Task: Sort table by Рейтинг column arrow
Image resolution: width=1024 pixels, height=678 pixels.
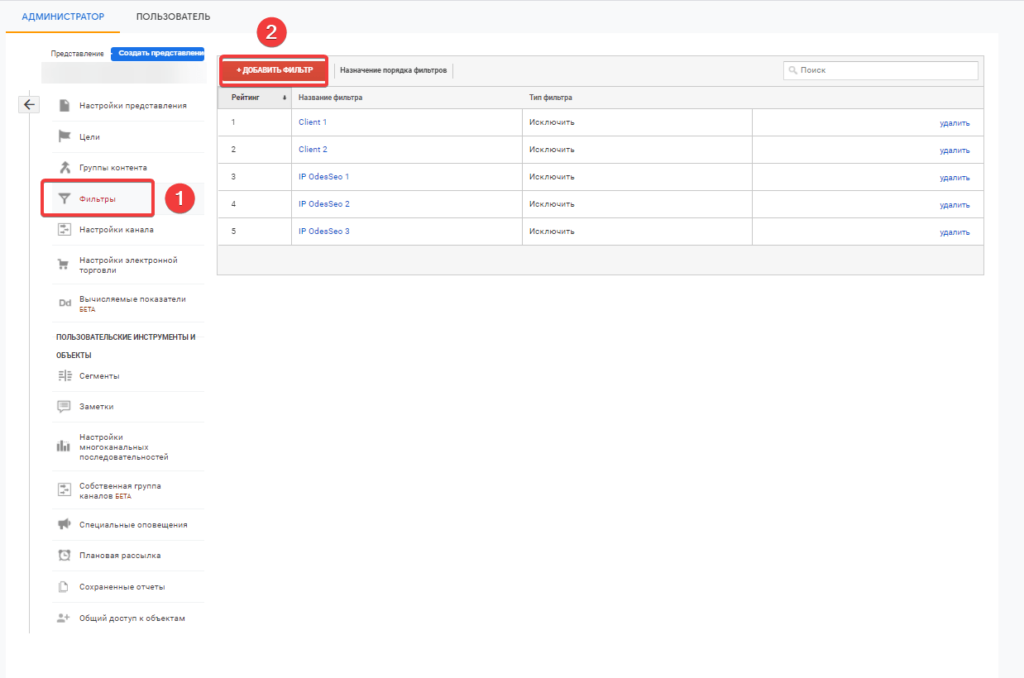Action: click(285, 98)
